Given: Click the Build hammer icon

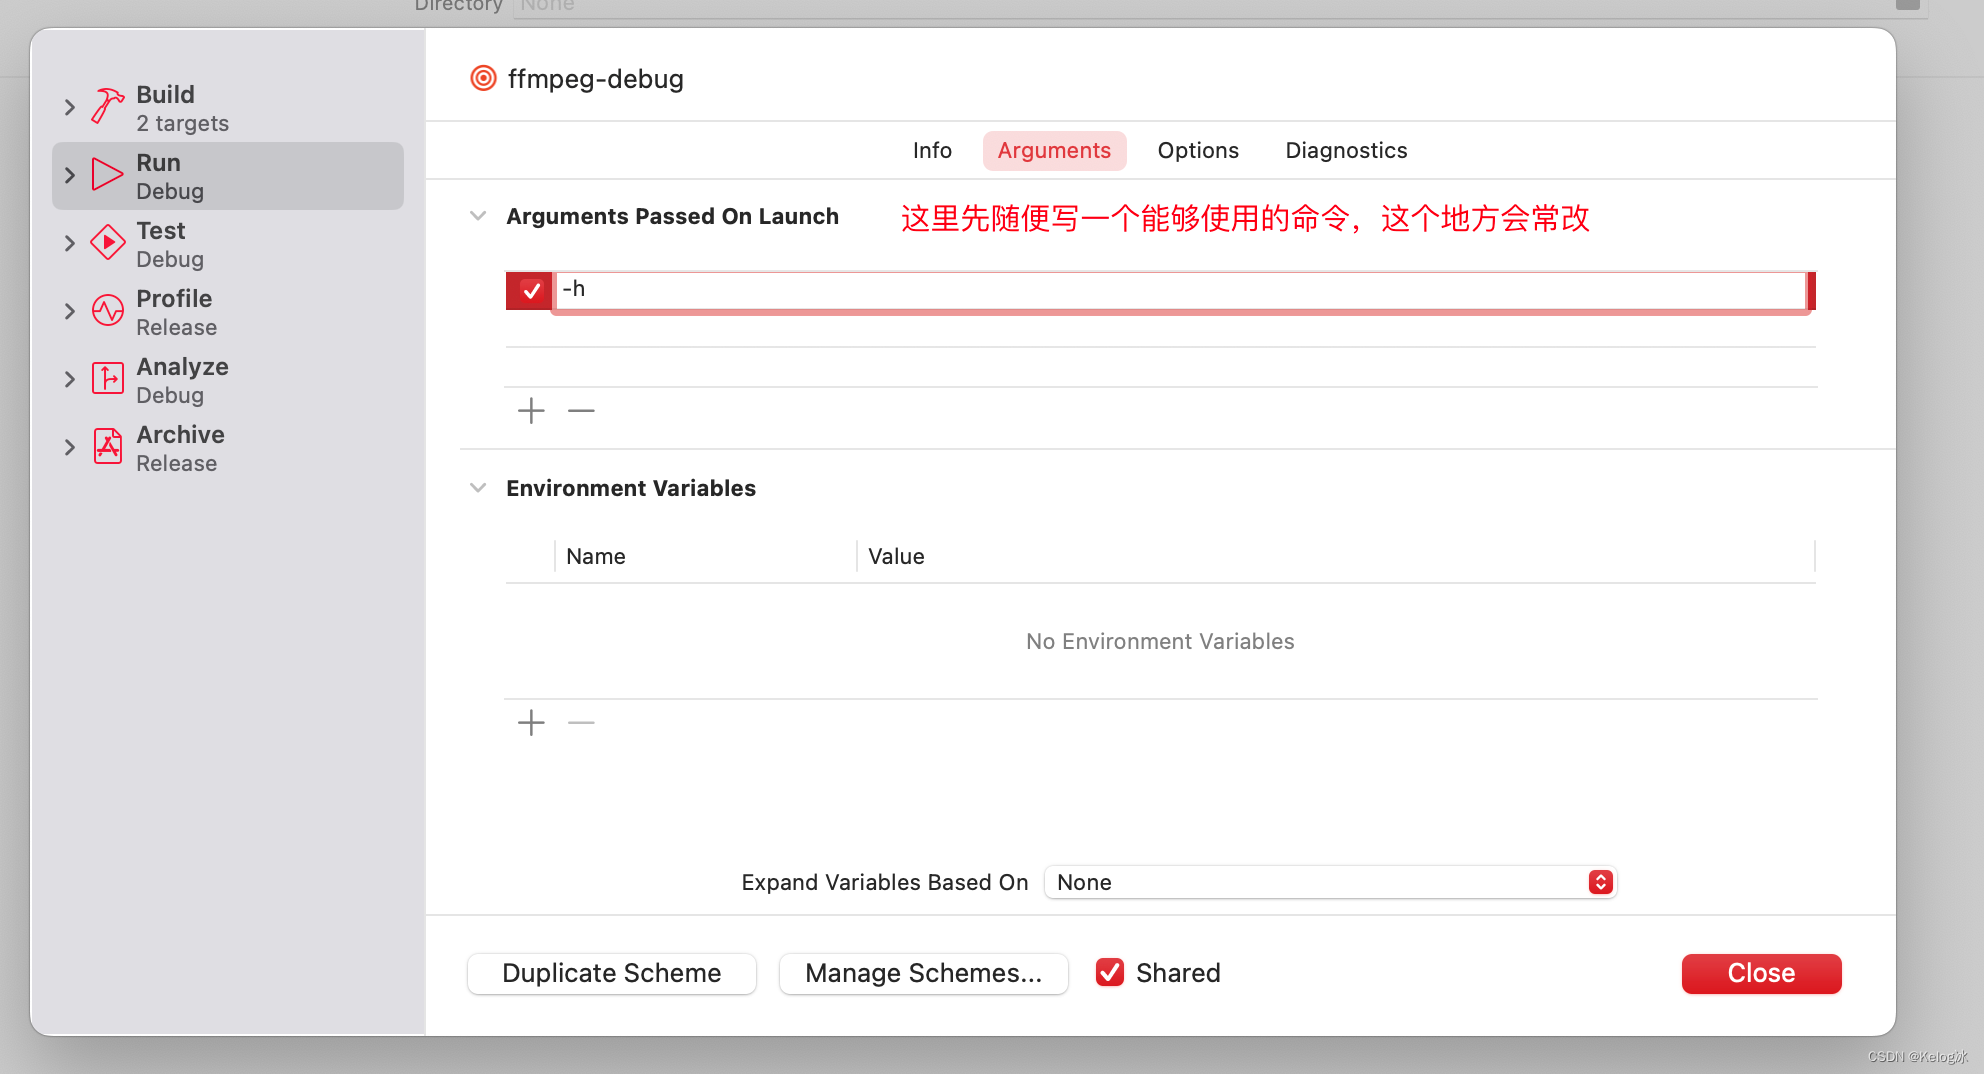Looking at the screenshot, I should [x=108, y=105].
